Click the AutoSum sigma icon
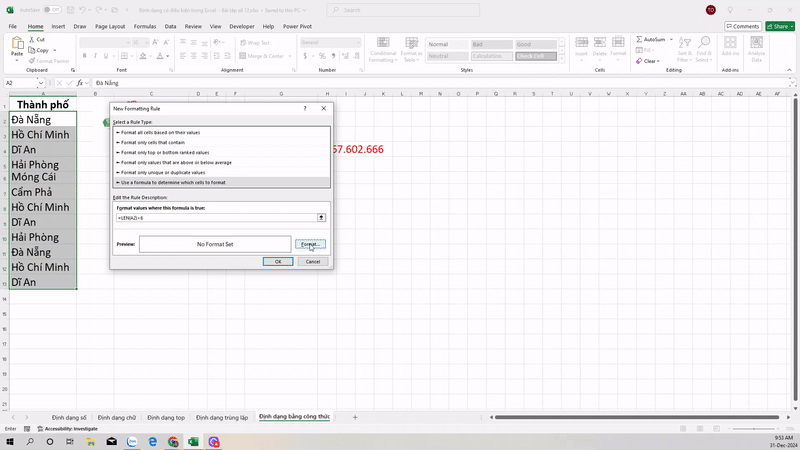This screenshot has height=450, width=800. 639,39
